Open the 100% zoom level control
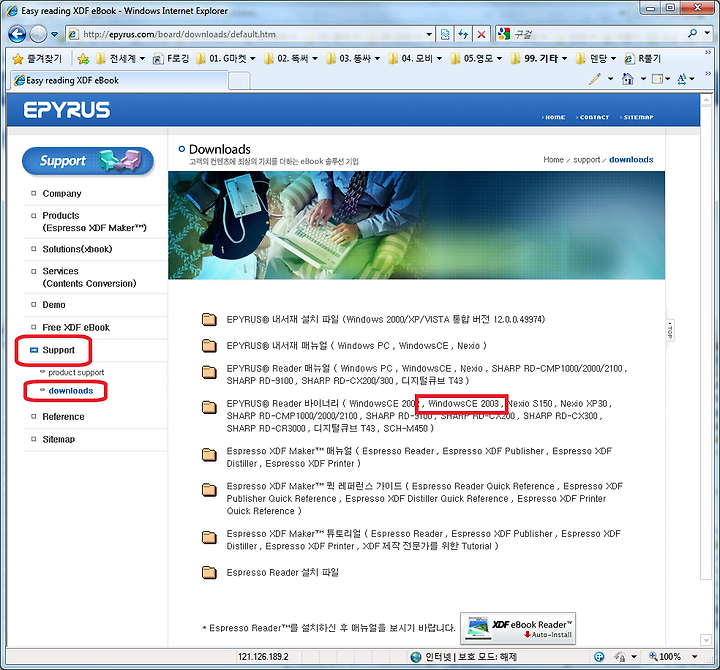Viewport: 720px width, 670px height. pyautogui.click(x=673, y=657)
